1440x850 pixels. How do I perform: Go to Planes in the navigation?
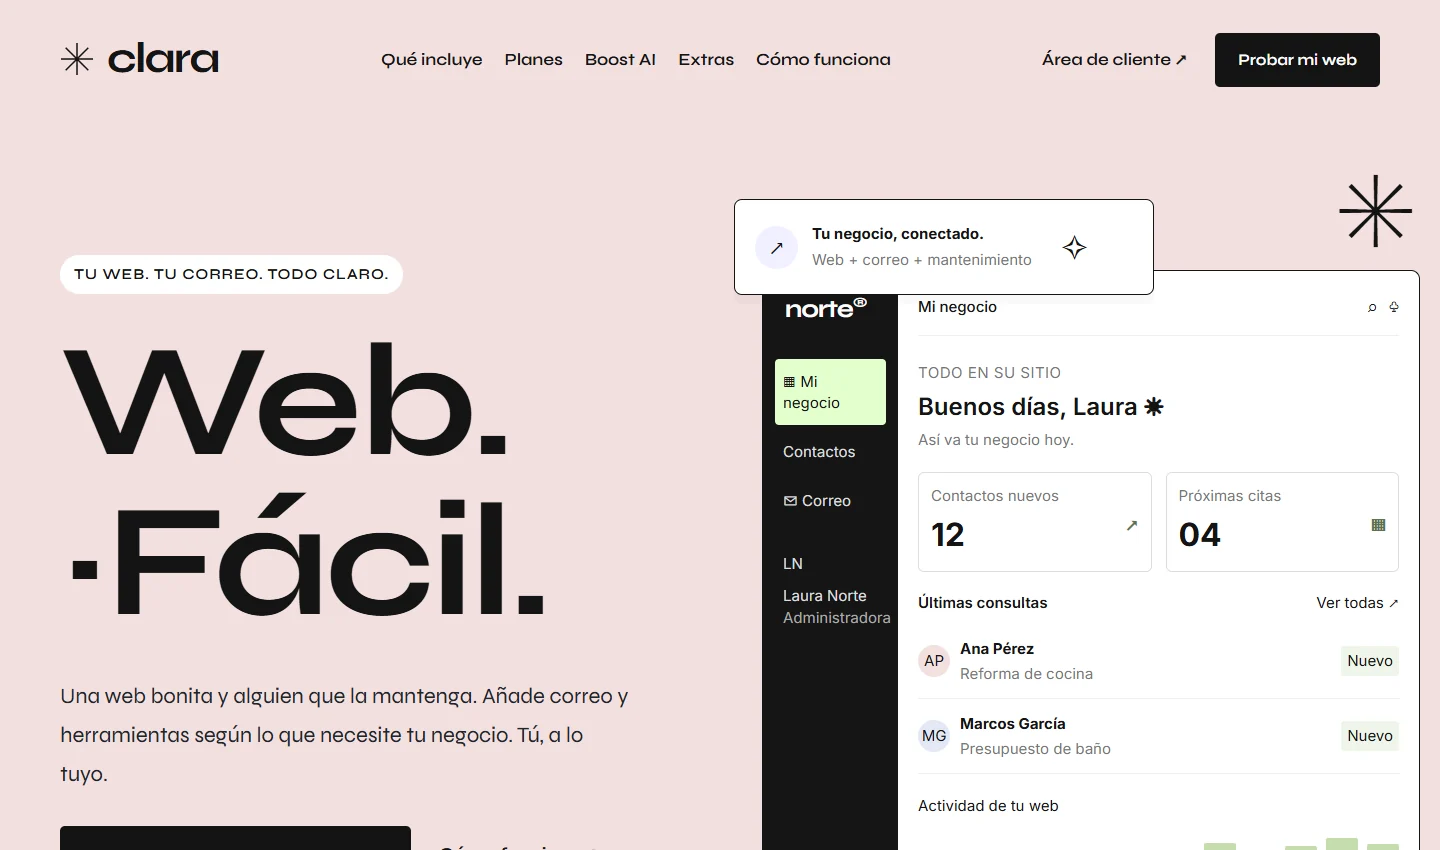534,60
